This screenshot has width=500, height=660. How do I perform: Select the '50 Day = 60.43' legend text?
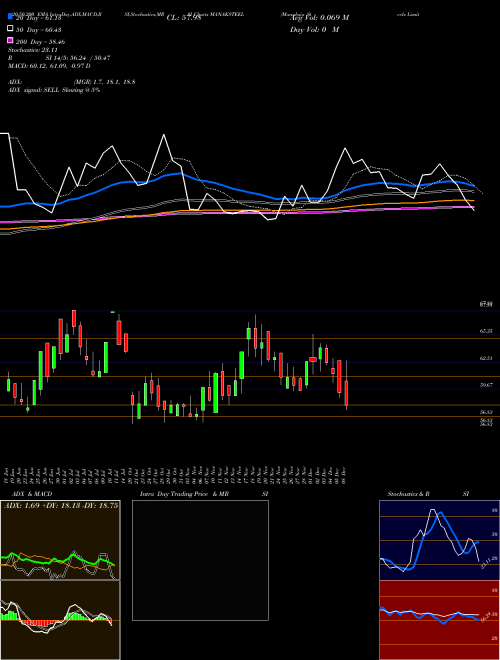(x=39, y=30)
